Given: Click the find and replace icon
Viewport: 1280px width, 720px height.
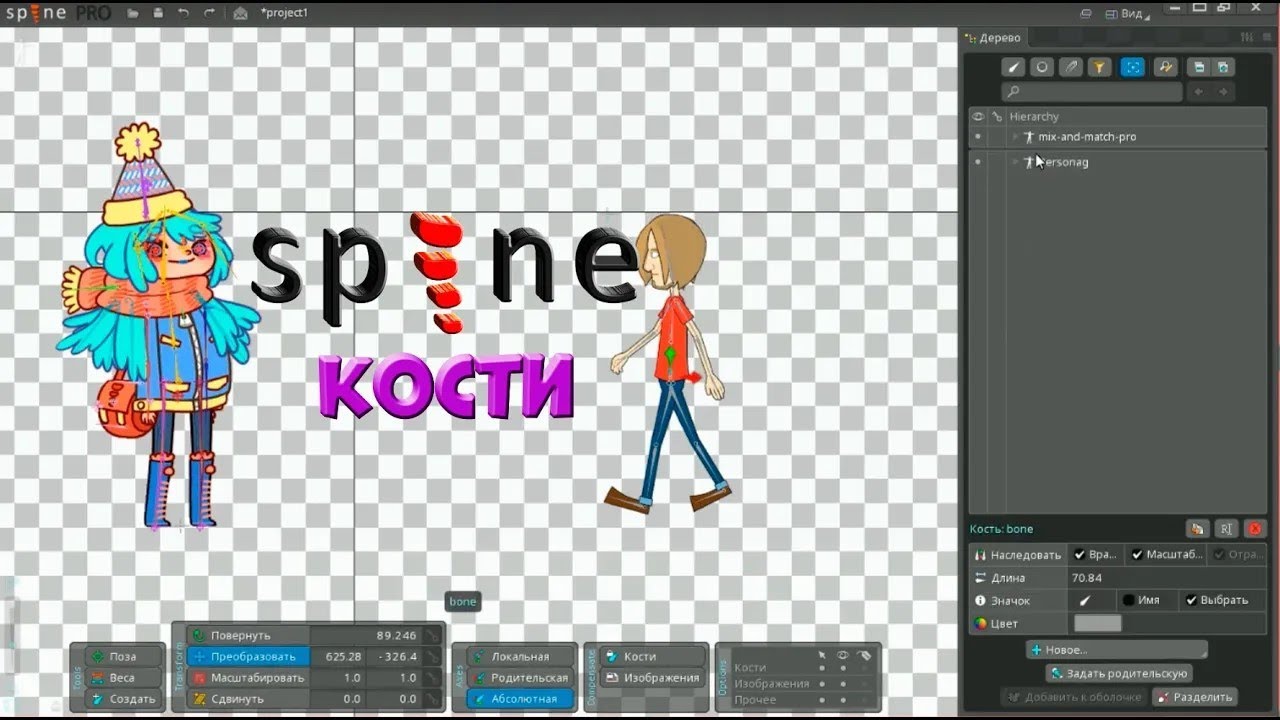Looking at the screenshot, I should (x=1164, y=67).
